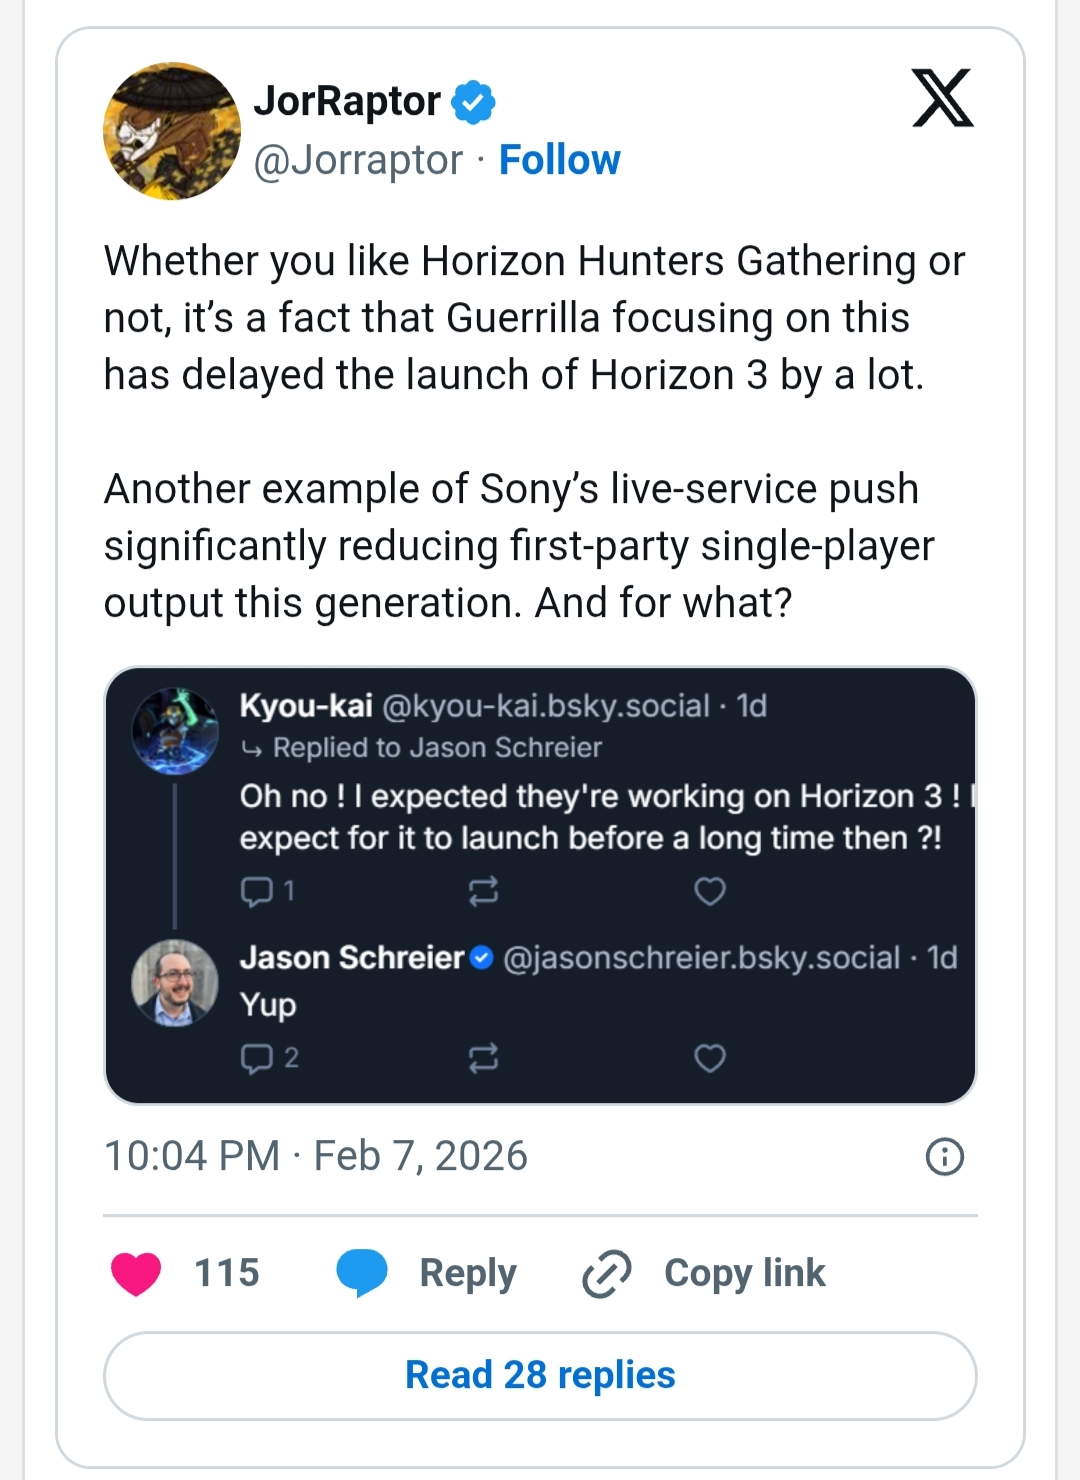Click repost icon under Jason Schreier's reply
This screenshot has width=1080, height=1480.
click(484, 1058)
